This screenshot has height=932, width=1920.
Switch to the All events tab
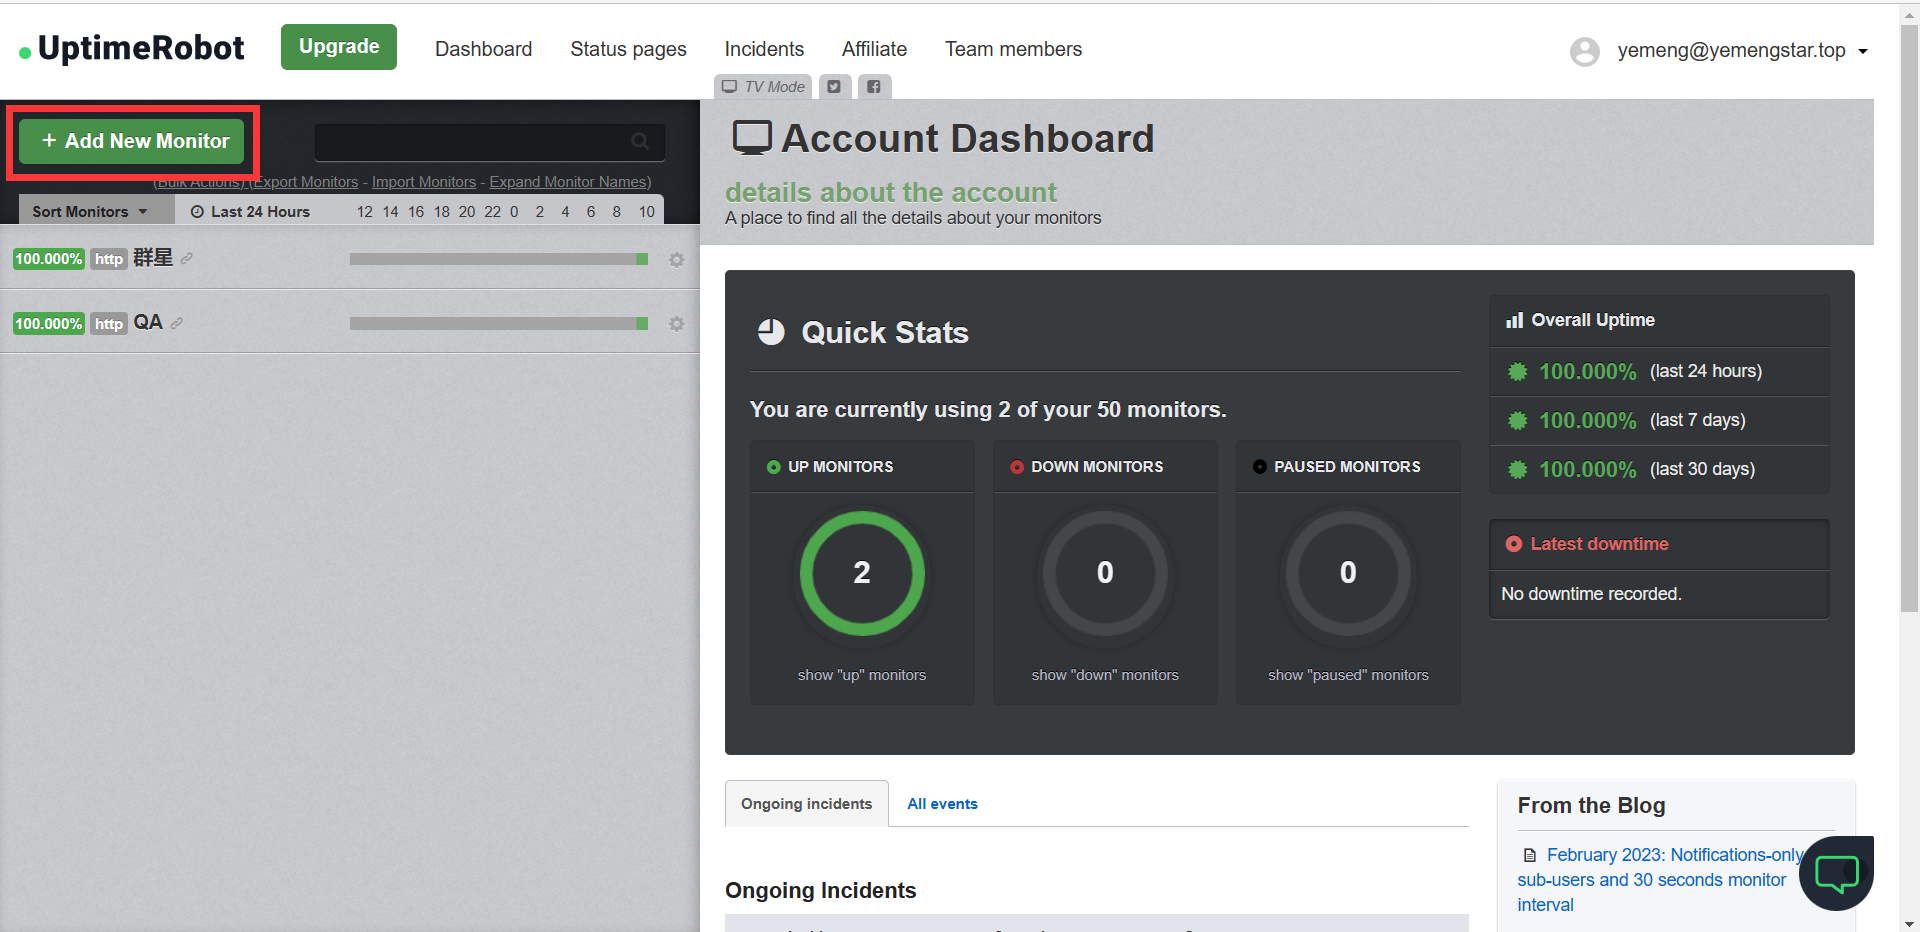[942, 804]
